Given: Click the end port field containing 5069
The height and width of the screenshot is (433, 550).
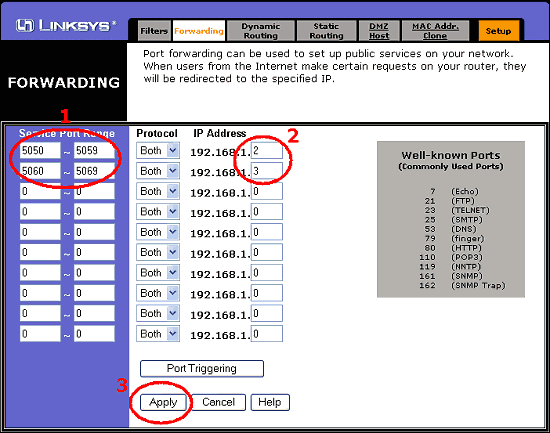Looking at the screenshot, I should tap(94, 171).
